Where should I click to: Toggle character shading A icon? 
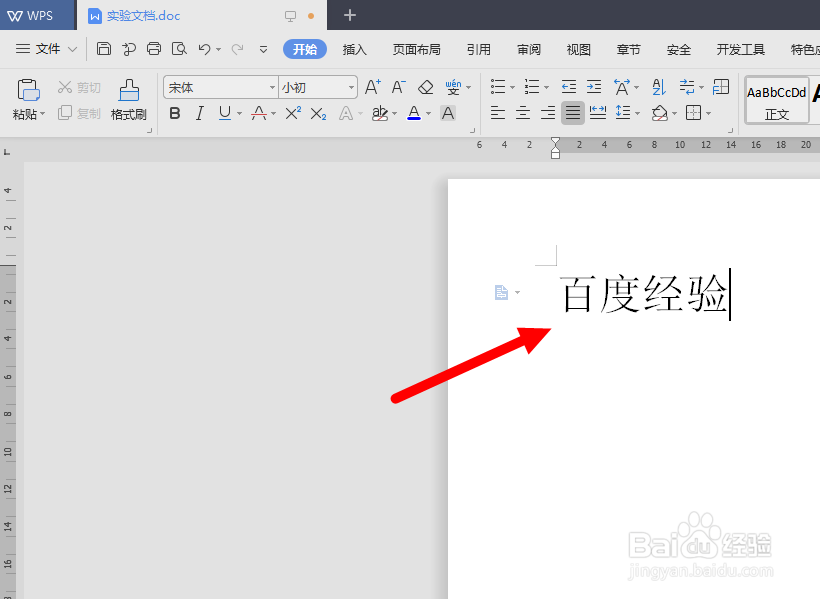point(448,113)
